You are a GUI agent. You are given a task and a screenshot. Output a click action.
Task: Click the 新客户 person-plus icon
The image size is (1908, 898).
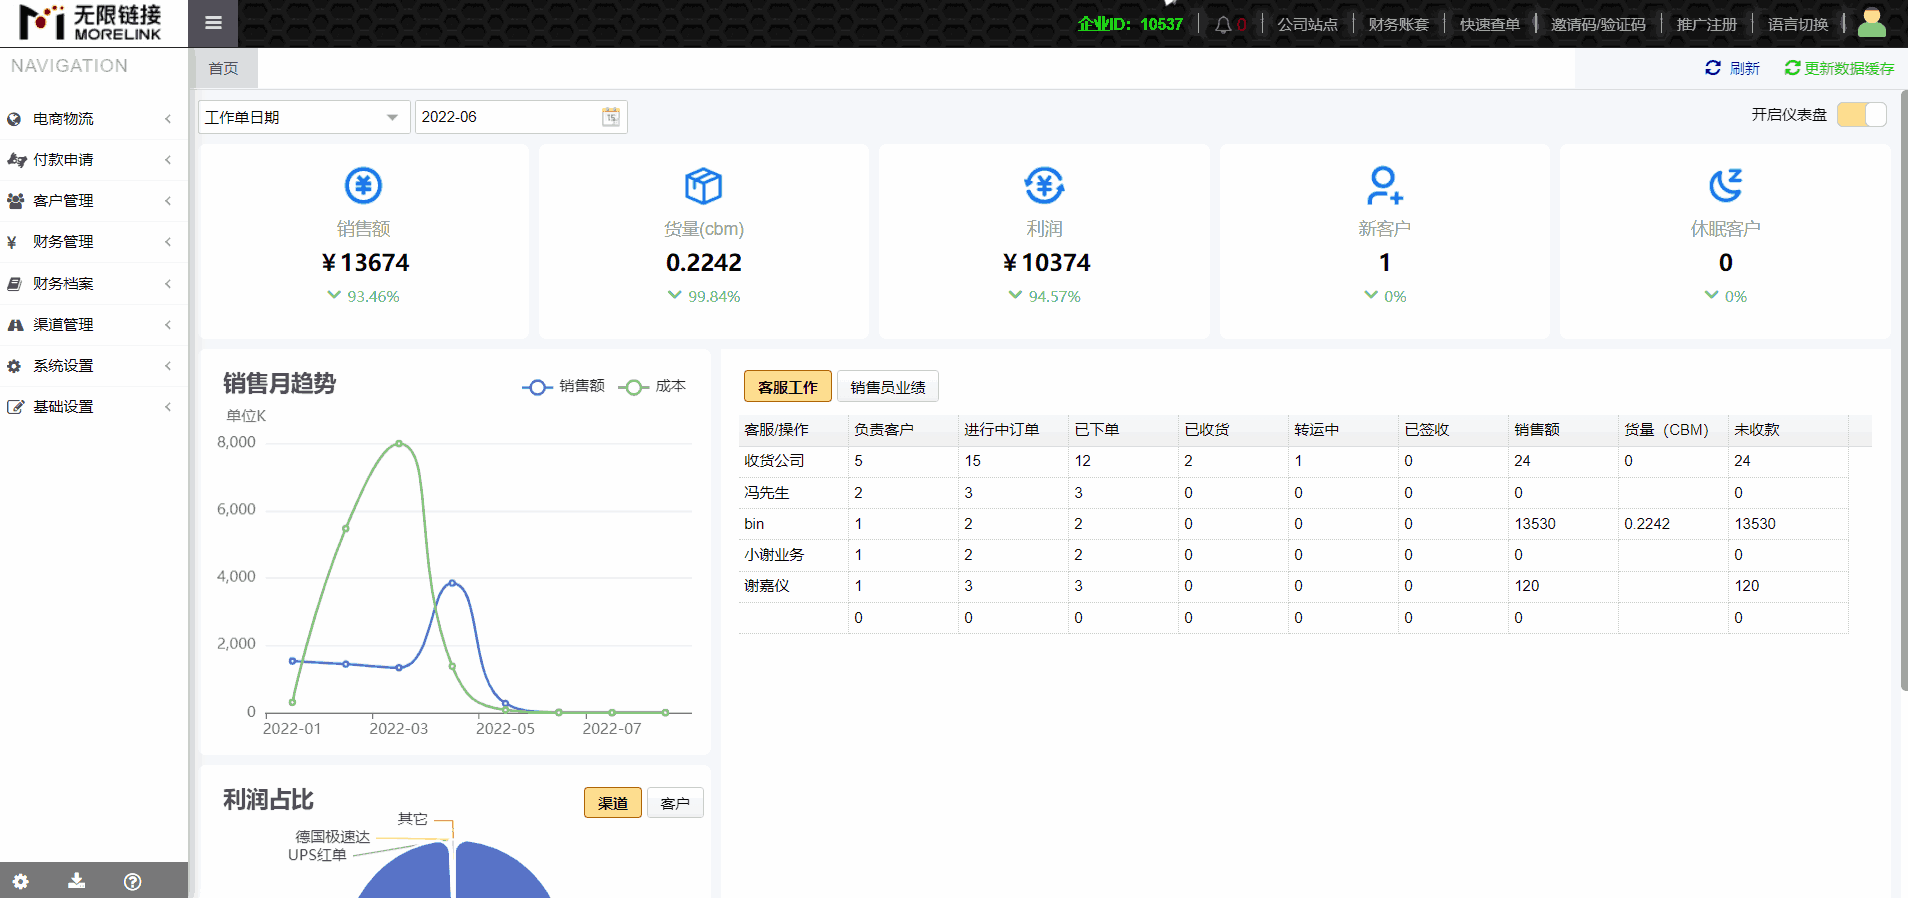[1384, 185]
